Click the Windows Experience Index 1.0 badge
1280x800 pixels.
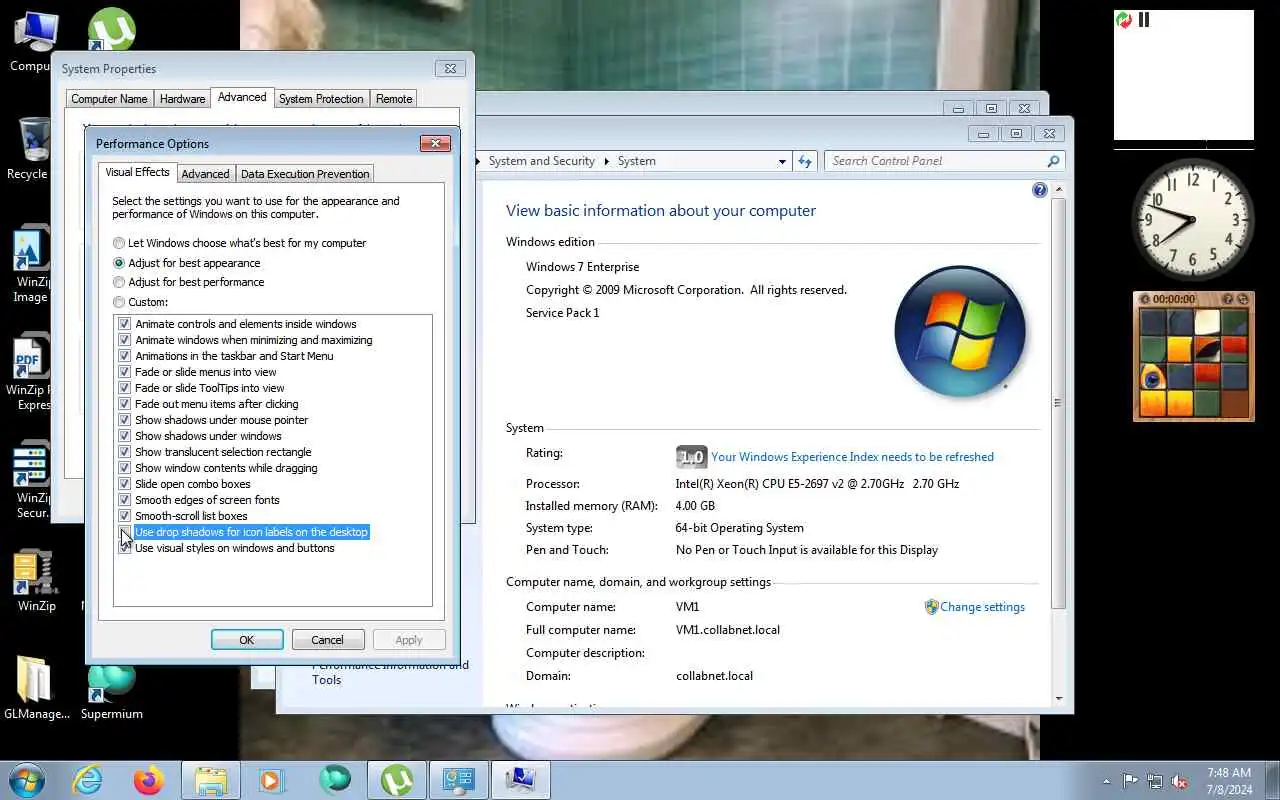691,457
